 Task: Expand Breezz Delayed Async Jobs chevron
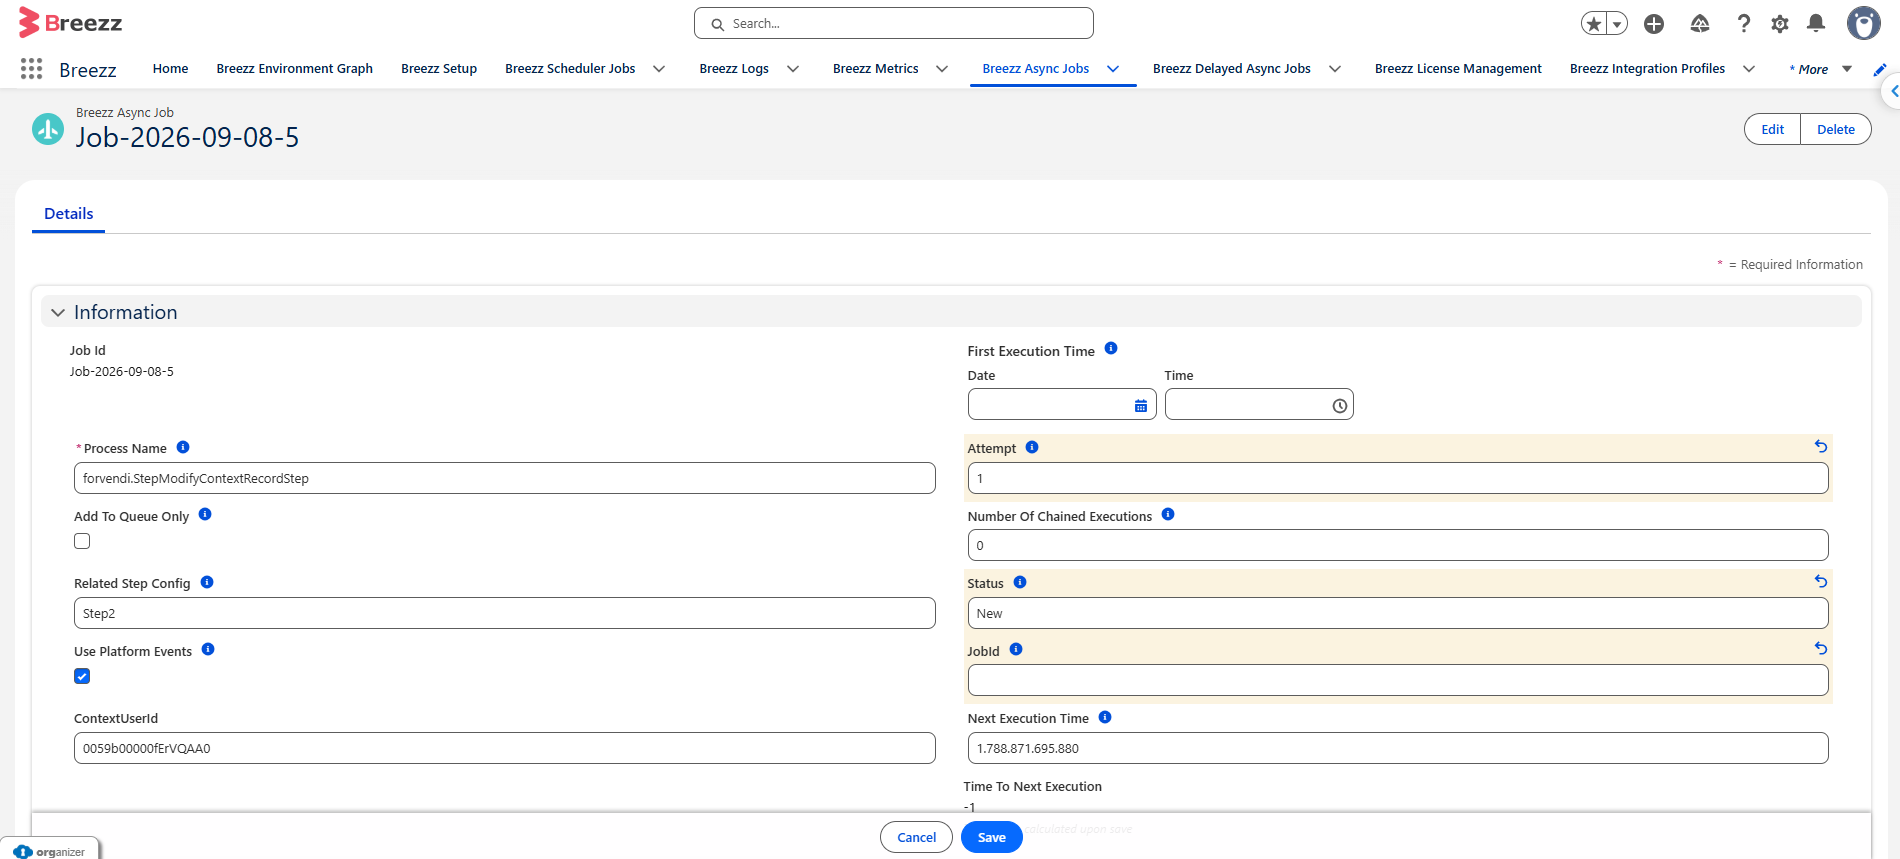click(x=1335, y=69)
